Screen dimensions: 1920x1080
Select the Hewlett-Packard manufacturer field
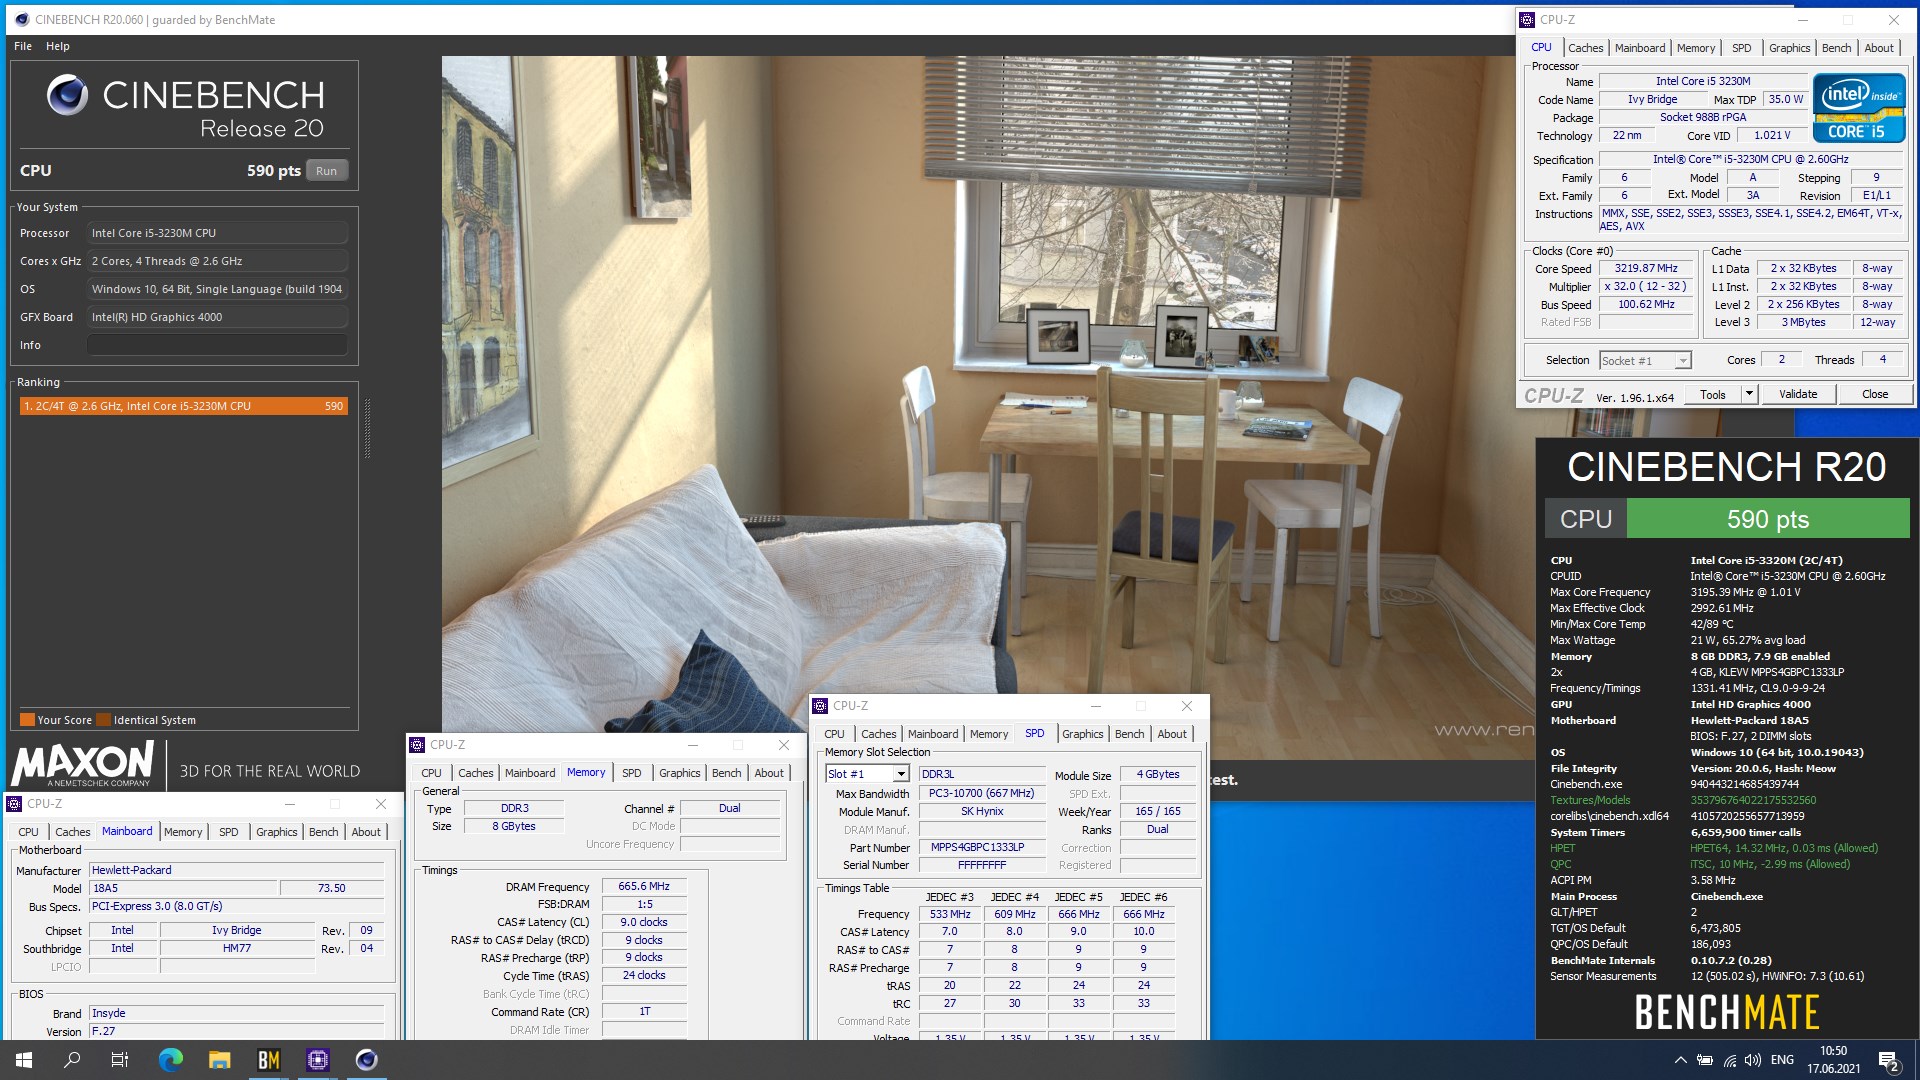click(x=237, y=870)
